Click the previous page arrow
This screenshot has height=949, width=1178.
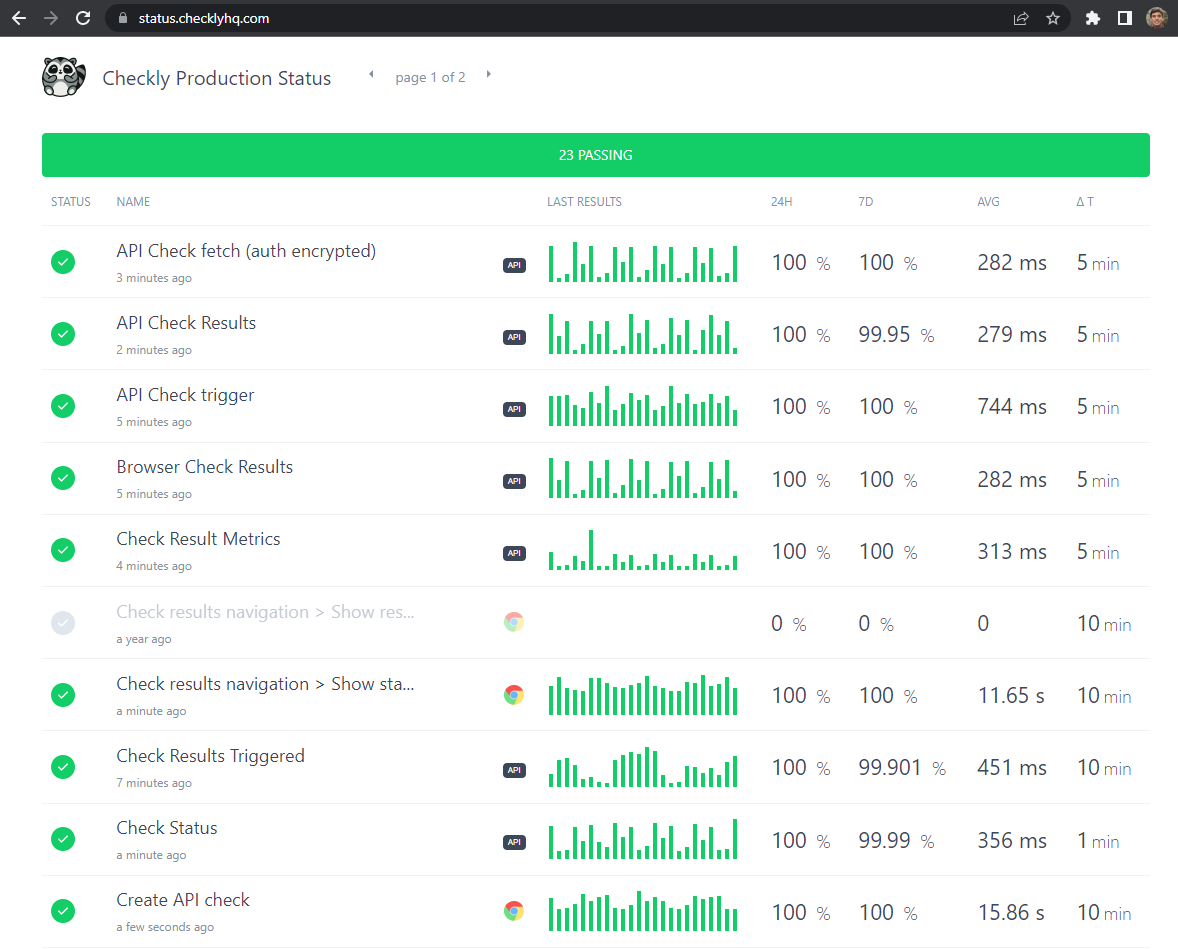pos(370,74)
